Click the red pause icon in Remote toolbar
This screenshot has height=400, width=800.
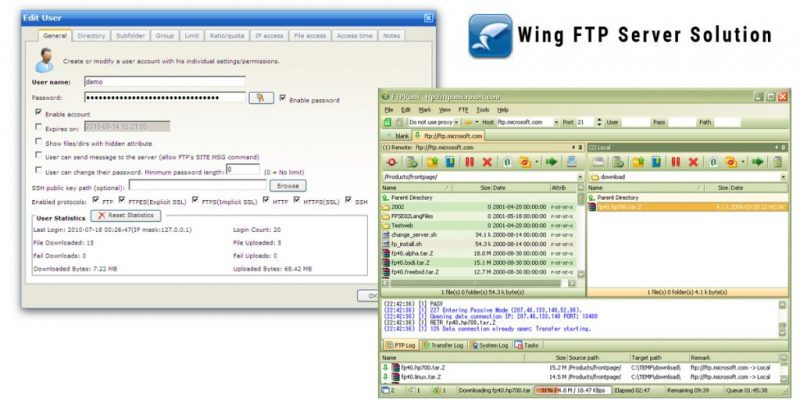[x=469, y=162]
